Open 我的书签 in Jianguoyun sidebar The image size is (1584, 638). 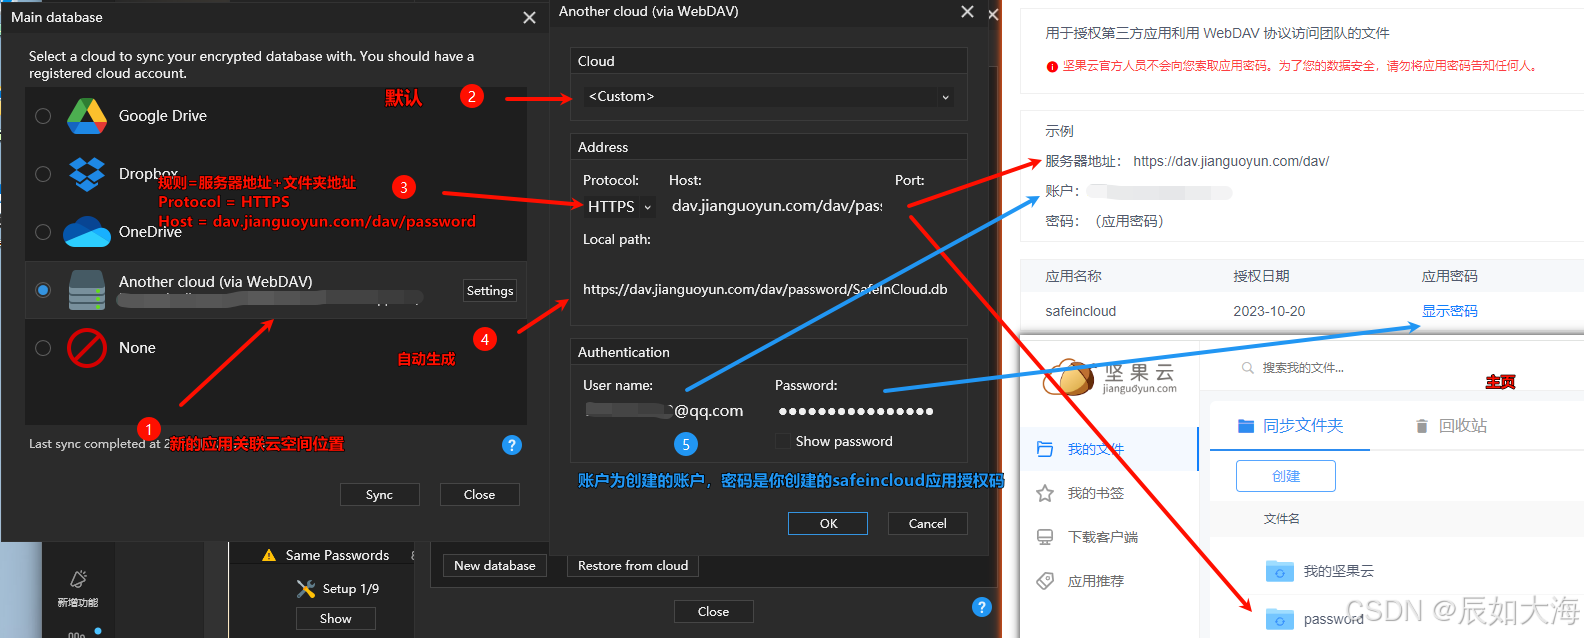tap(1109, 493)
